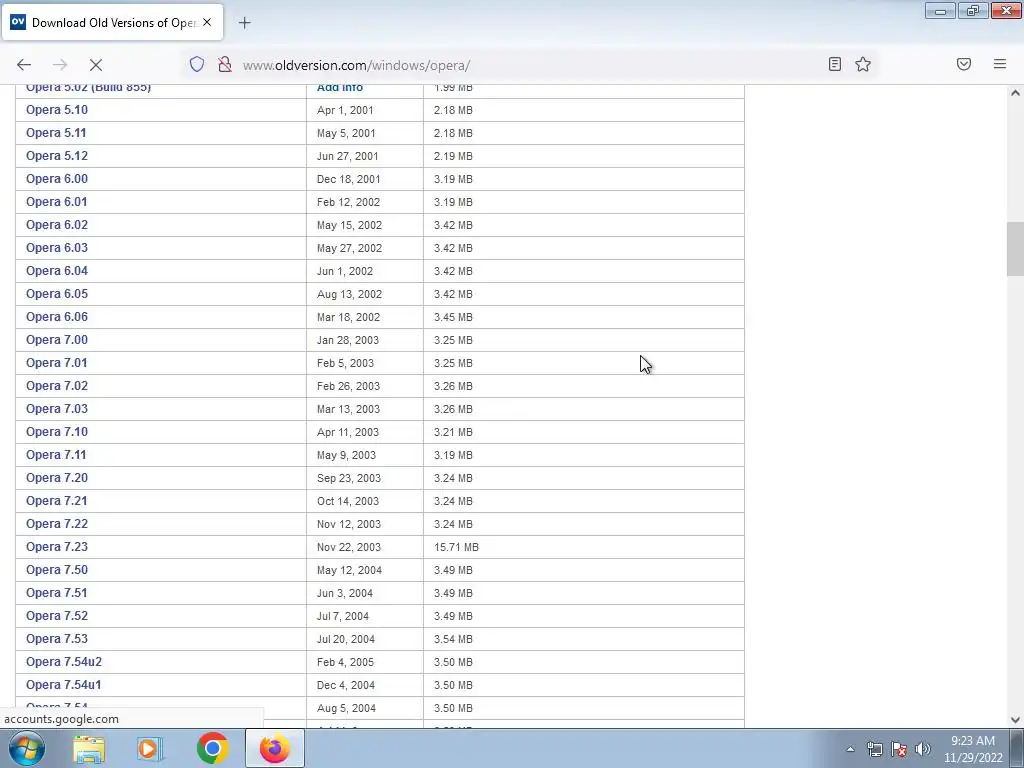Click the Add info link
Viewport: 1024px width, 768px height.
pos(340,88)
